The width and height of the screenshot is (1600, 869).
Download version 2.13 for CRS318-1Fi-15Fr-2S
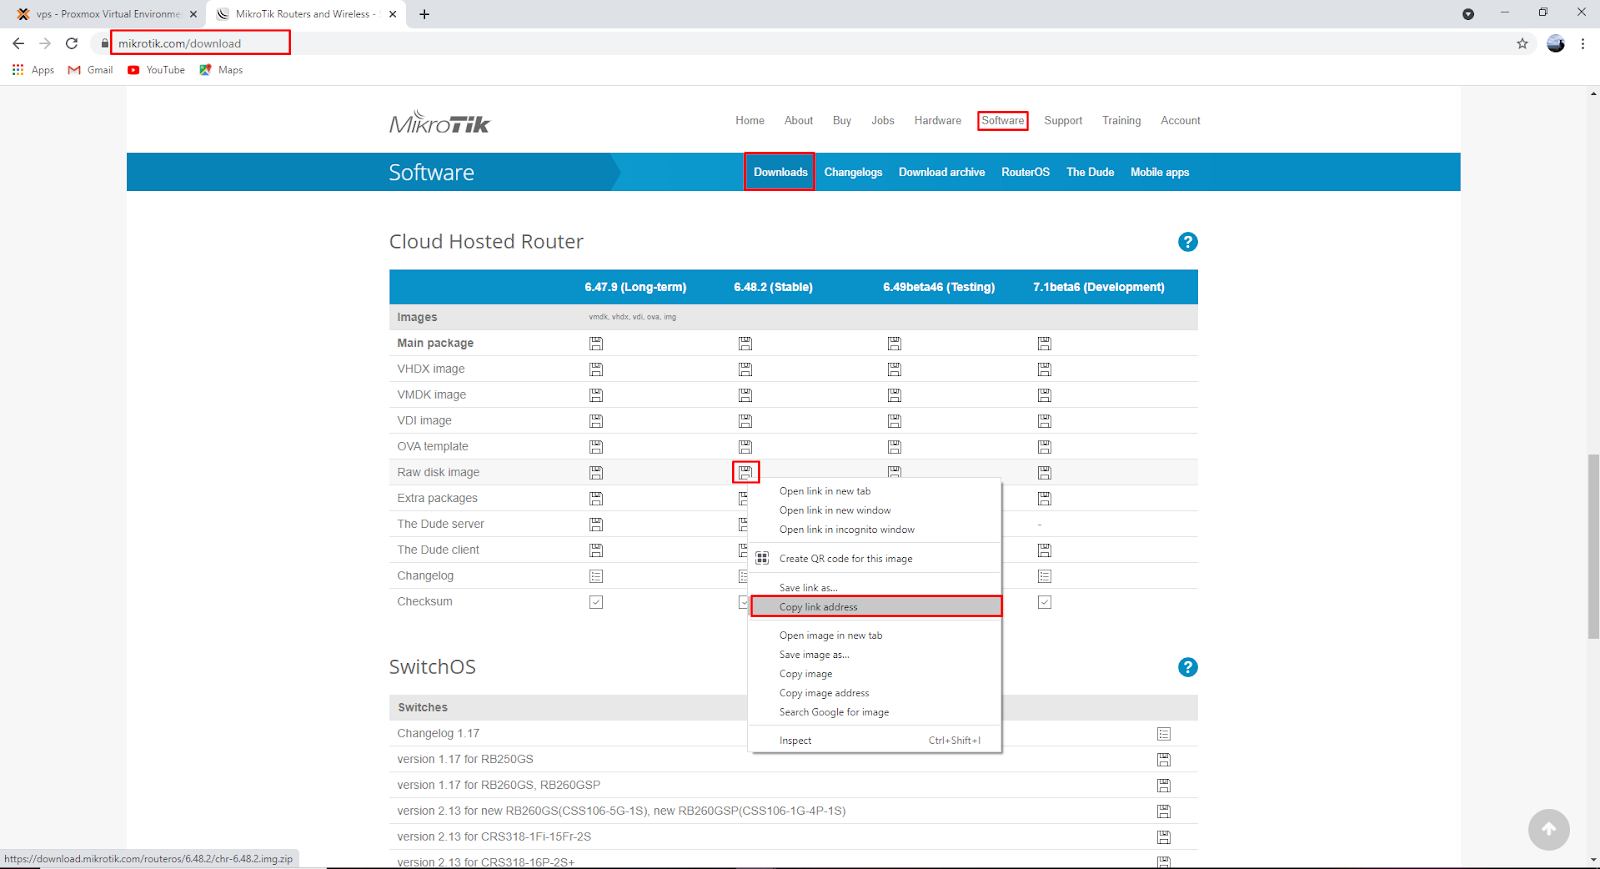[x=1164, y=837]
